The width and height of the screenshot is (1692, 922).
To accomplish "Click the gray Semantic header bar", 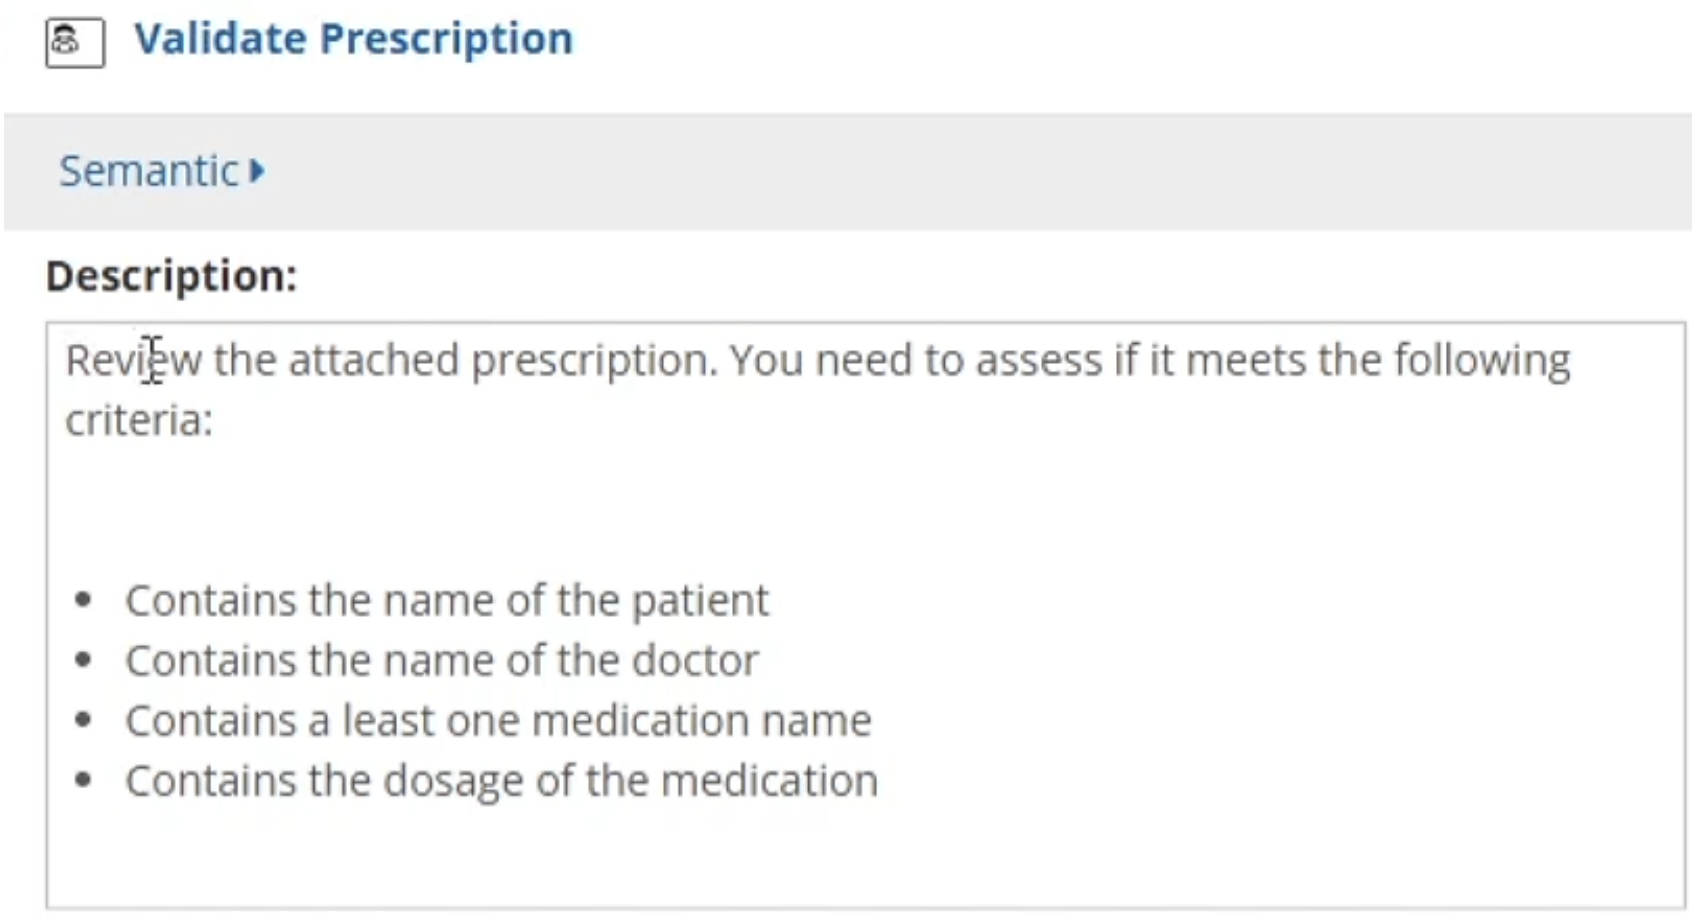I will (900, 171).
